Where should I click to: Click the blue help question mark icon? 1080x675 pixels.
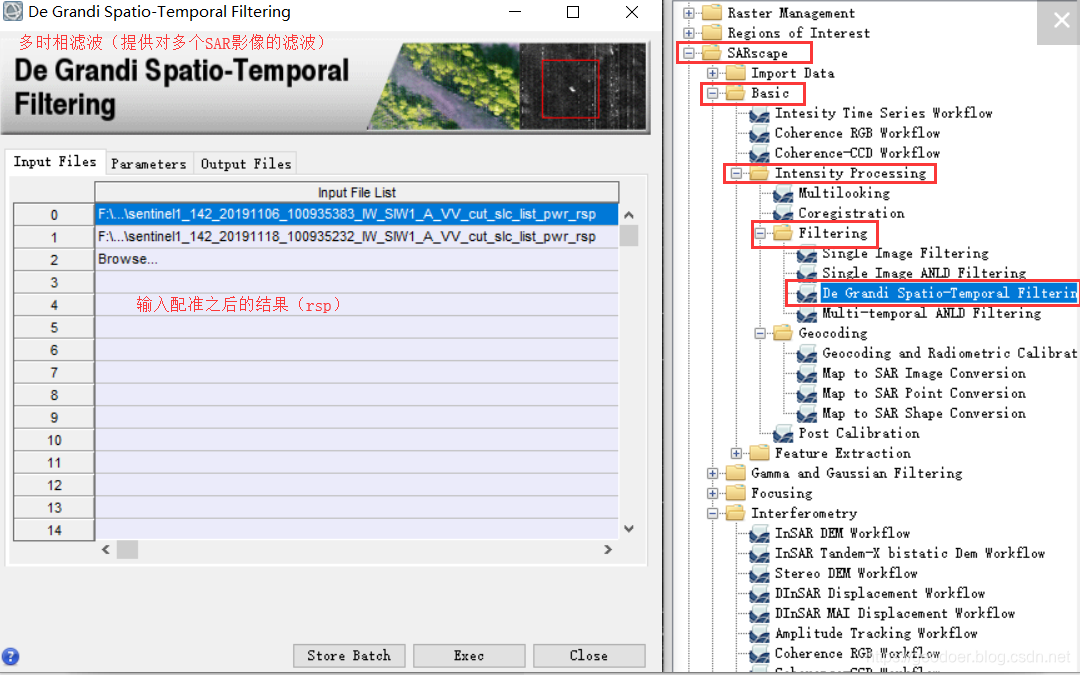(x=10, y=656)
